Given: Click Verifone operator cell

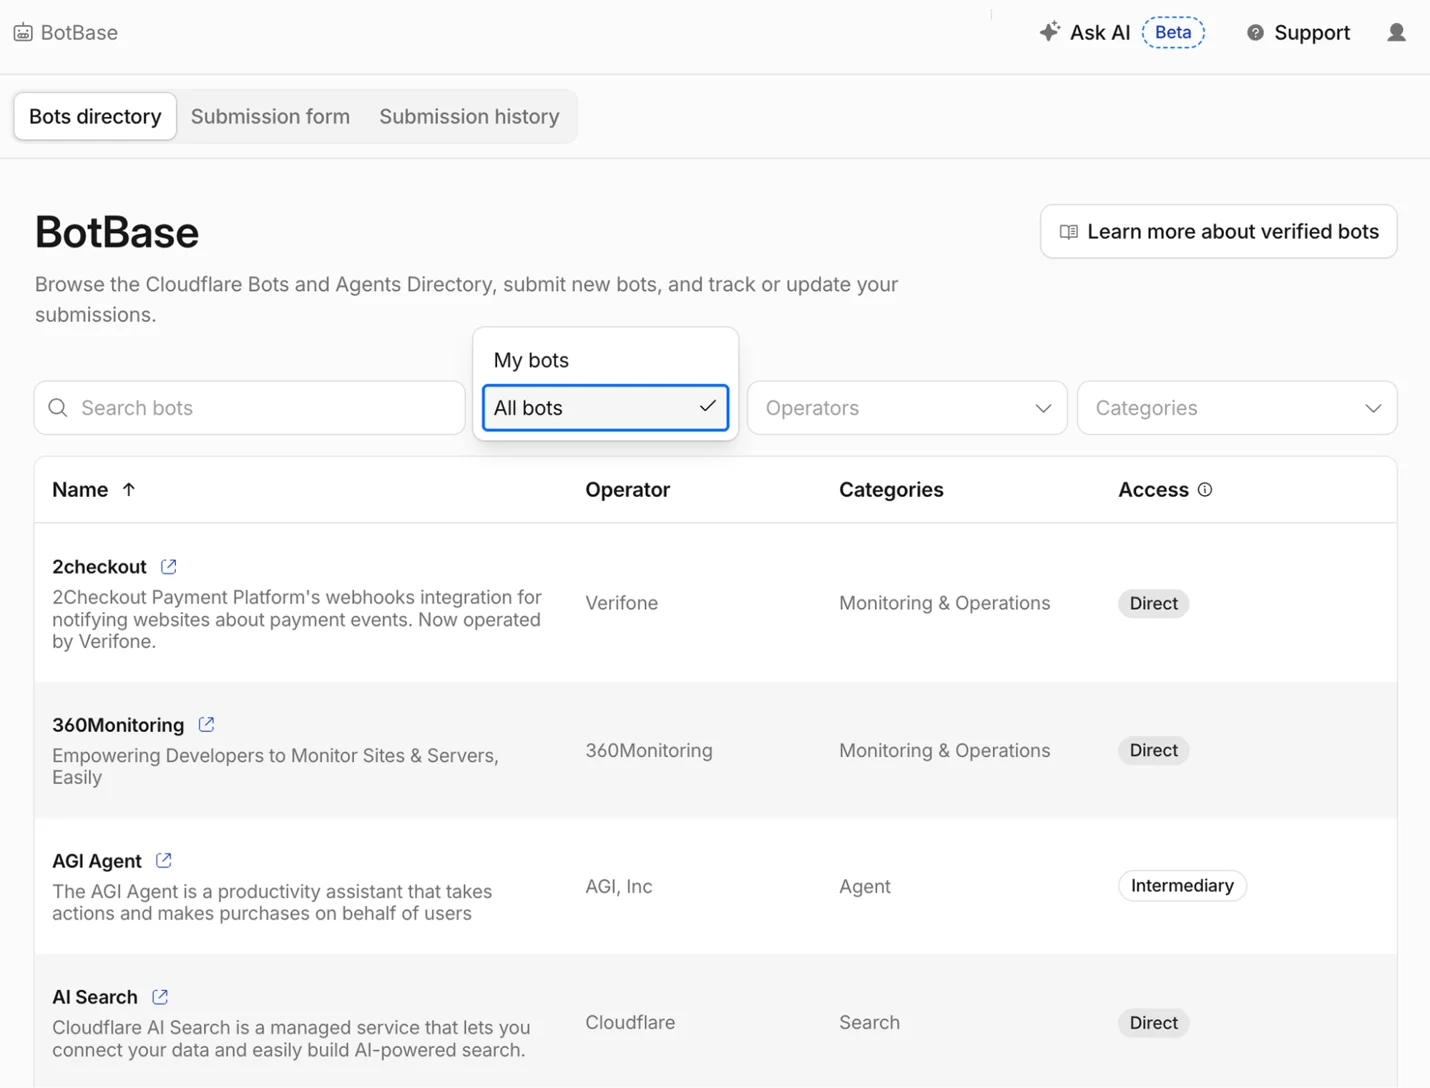Looking at the screenshot, I should tap(622, 603).
